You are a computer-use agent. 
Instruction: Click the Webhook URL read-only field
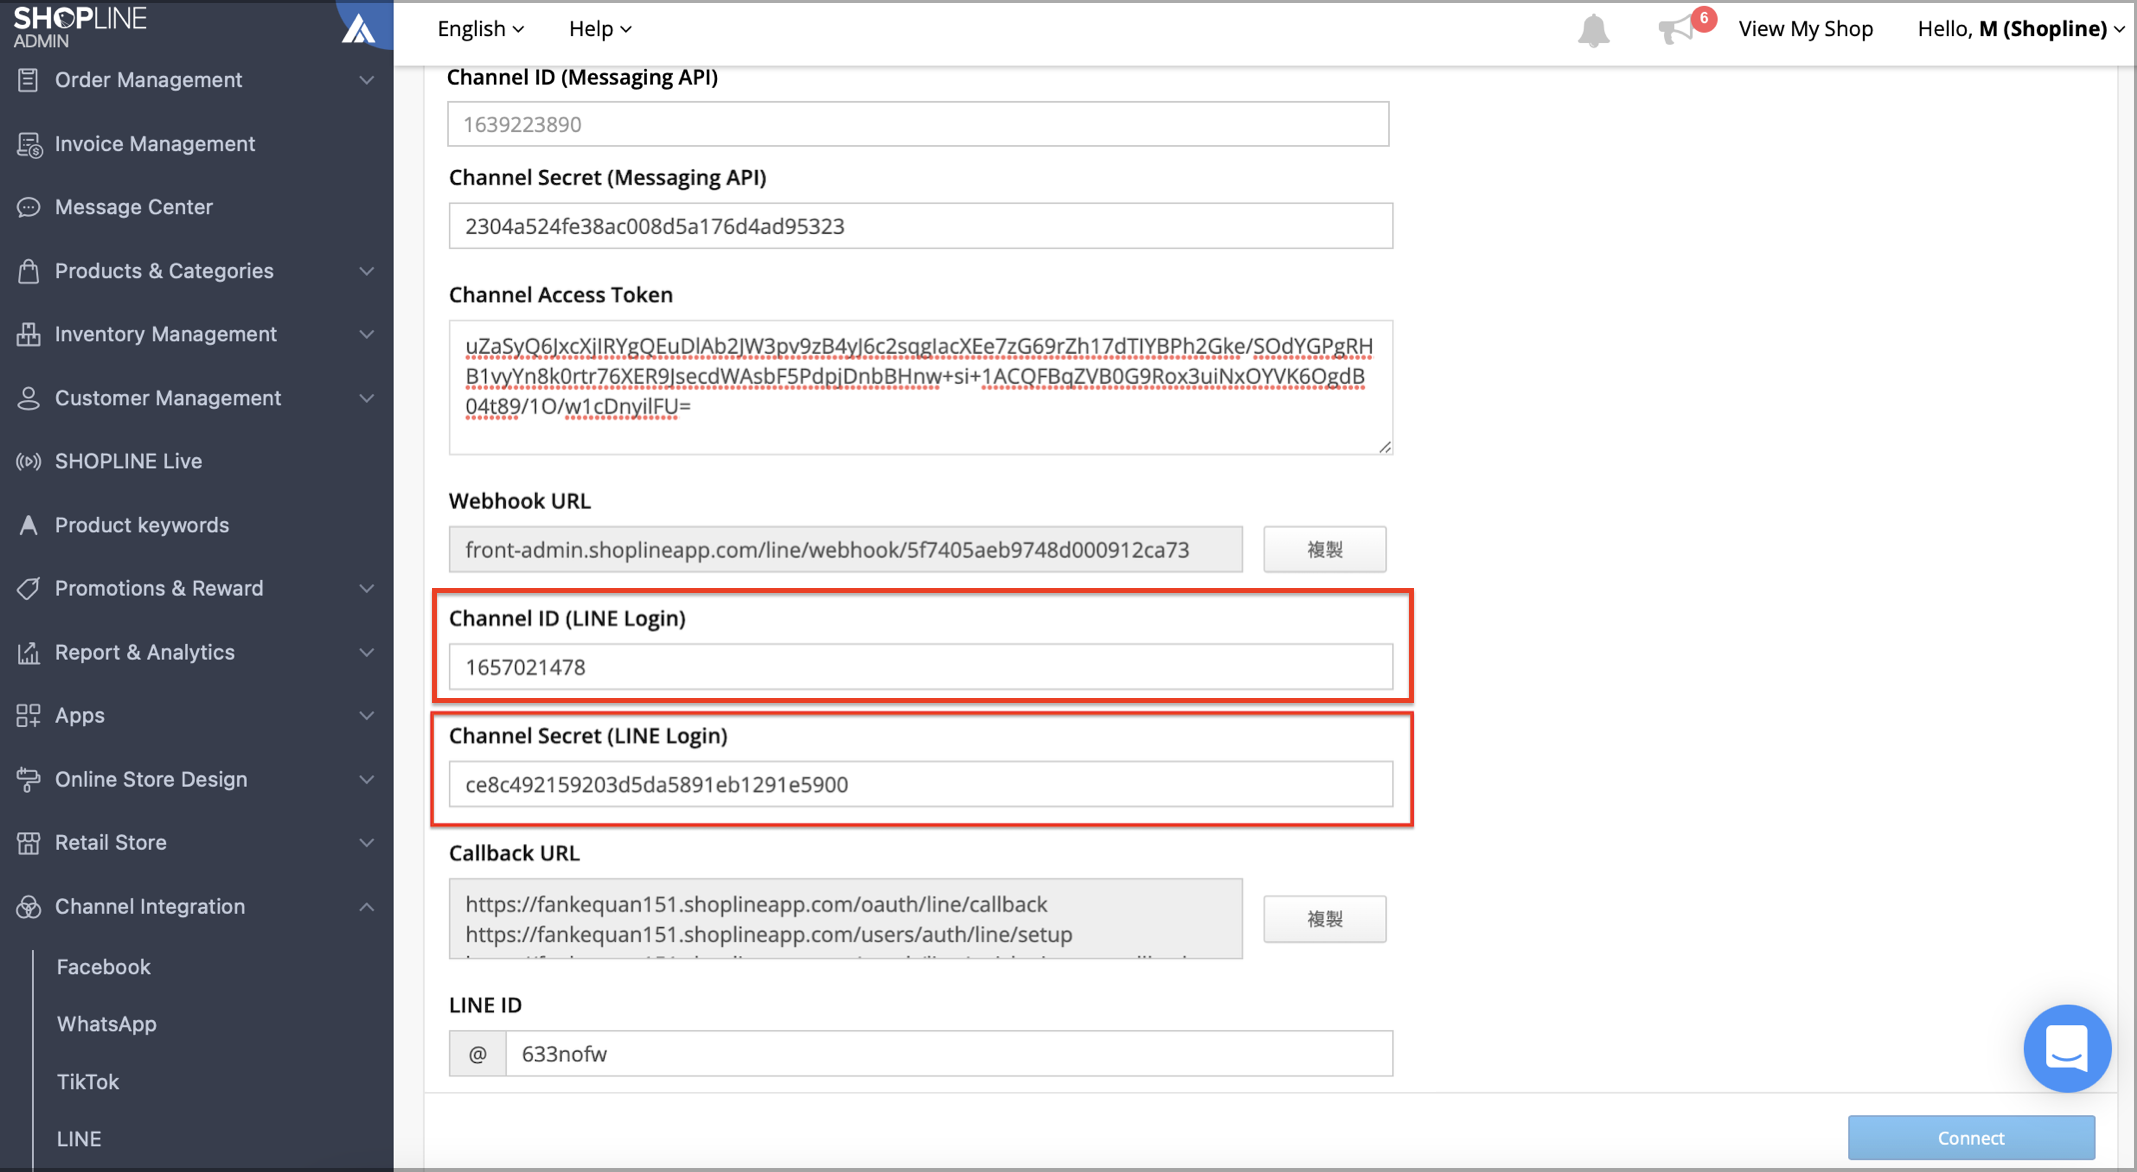tap(846, 549)
